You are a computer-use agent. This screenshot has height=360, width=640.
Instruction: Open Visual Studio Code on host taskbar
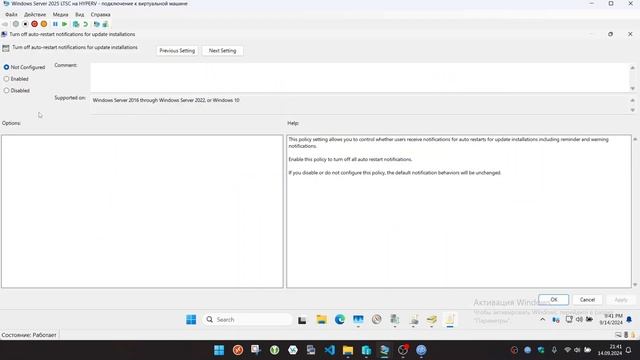pyautogui.click(x=329, y=350)
